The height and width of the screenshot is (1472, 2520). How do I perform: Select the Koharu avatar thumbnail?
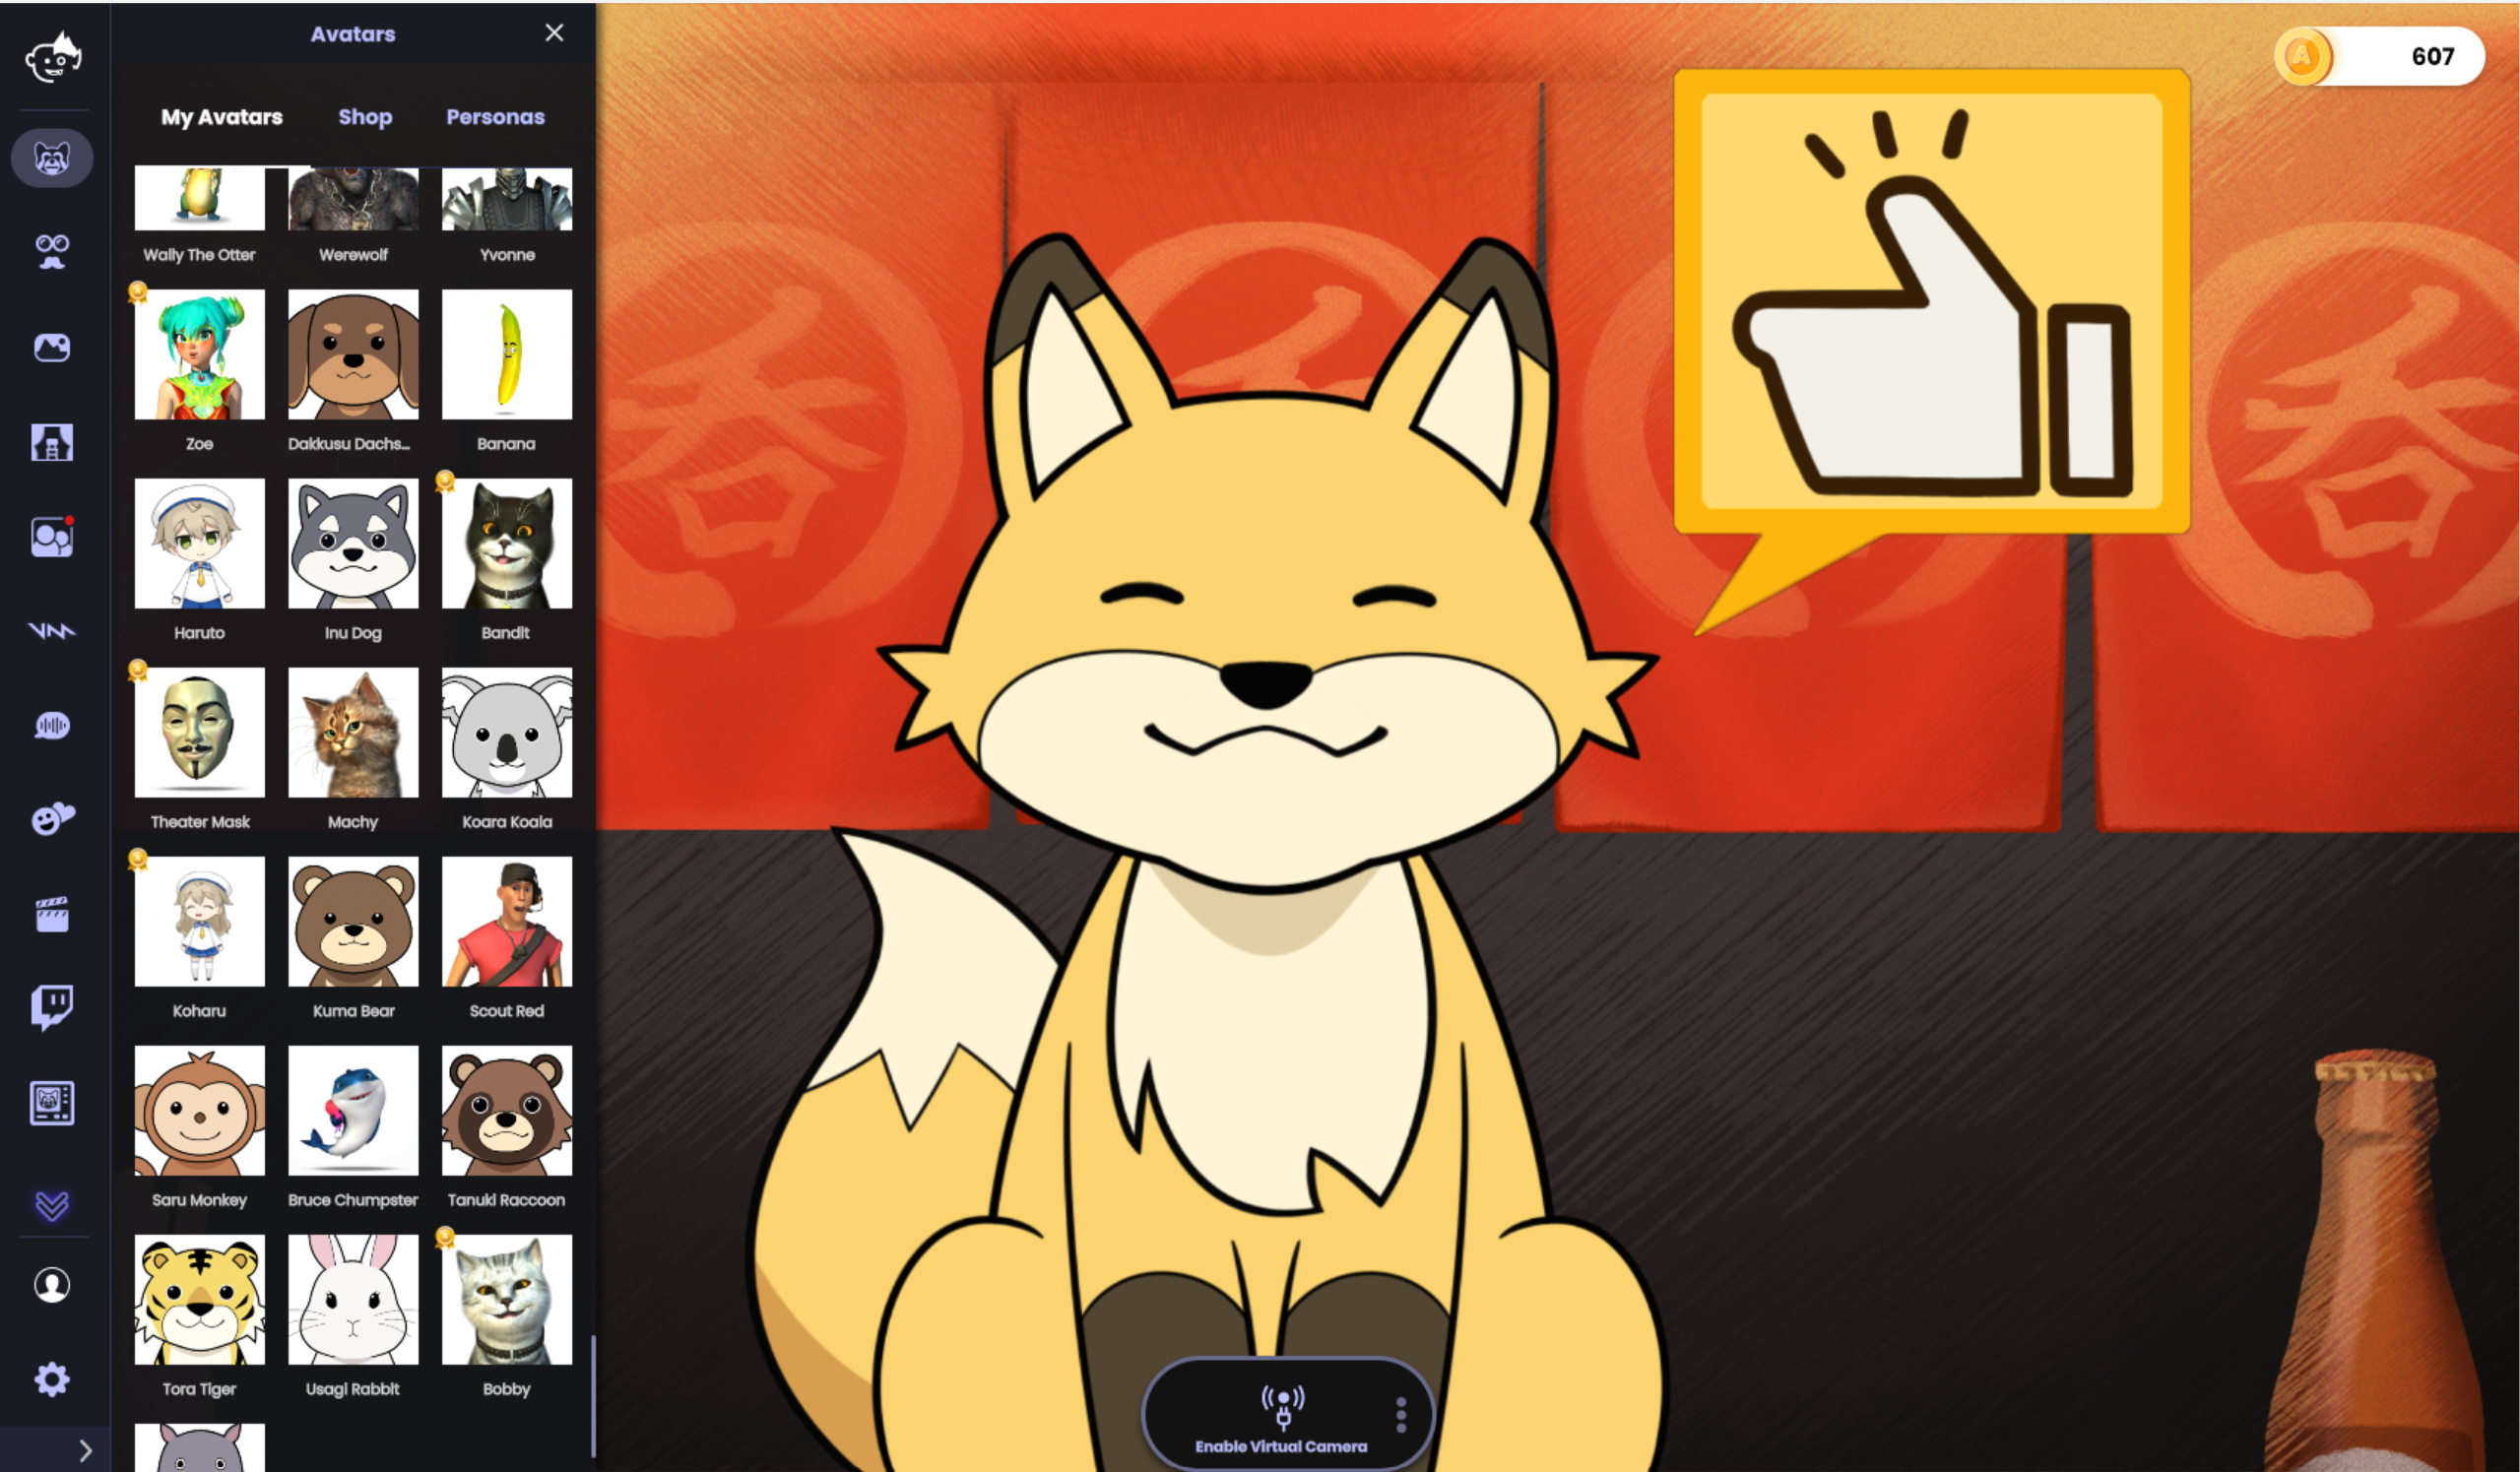pos(200,921)
